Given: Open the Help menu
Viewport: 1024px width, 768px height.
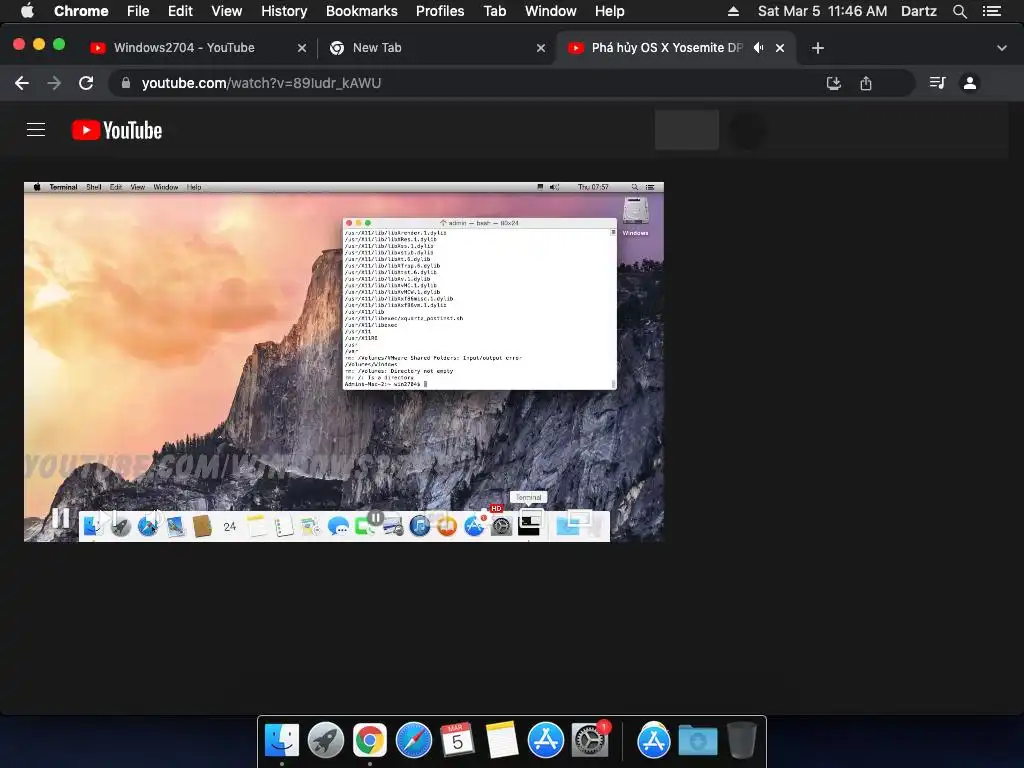Looking at the screenshot, I should [x=609, y=11].
